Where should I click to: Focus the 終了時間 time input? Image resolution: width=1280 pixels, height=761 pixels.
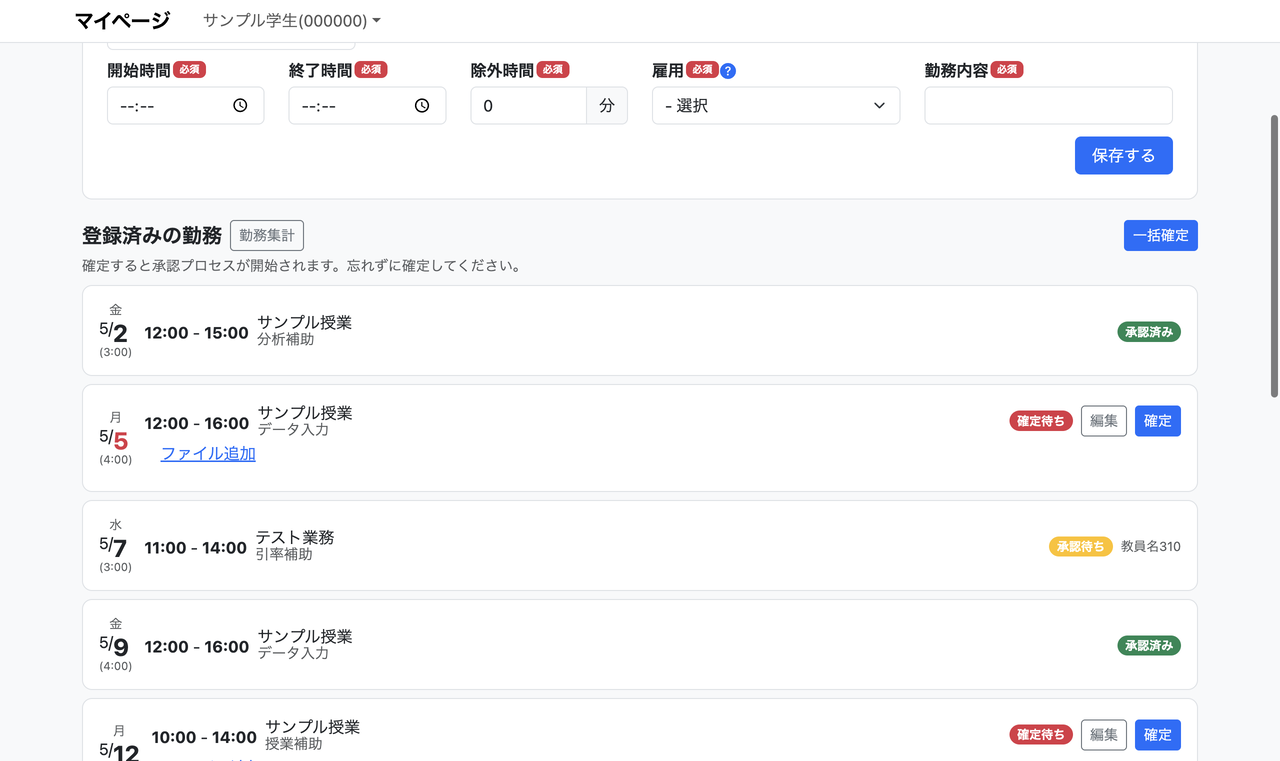coord(368,105)
